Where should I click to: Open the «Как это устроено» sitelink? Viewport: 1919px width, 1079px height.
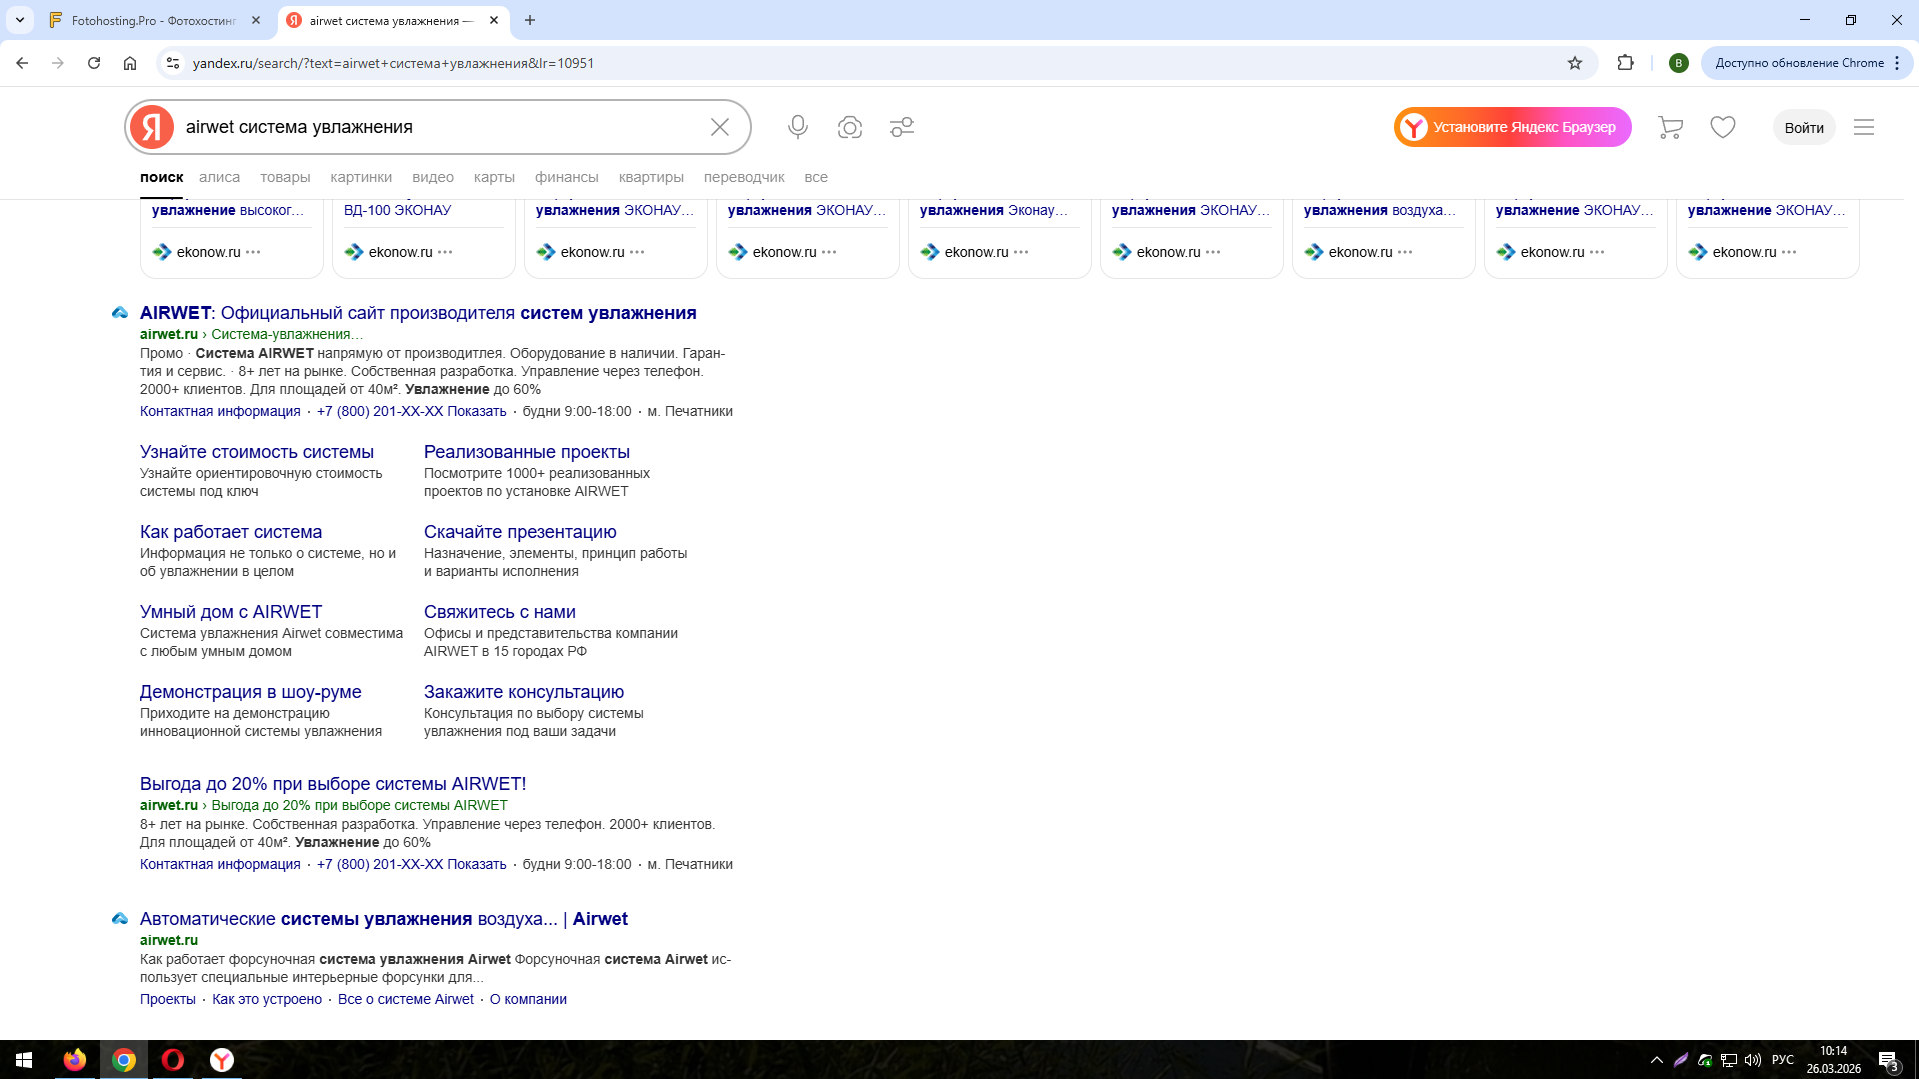pyautogui.click(x=267, y=999)
